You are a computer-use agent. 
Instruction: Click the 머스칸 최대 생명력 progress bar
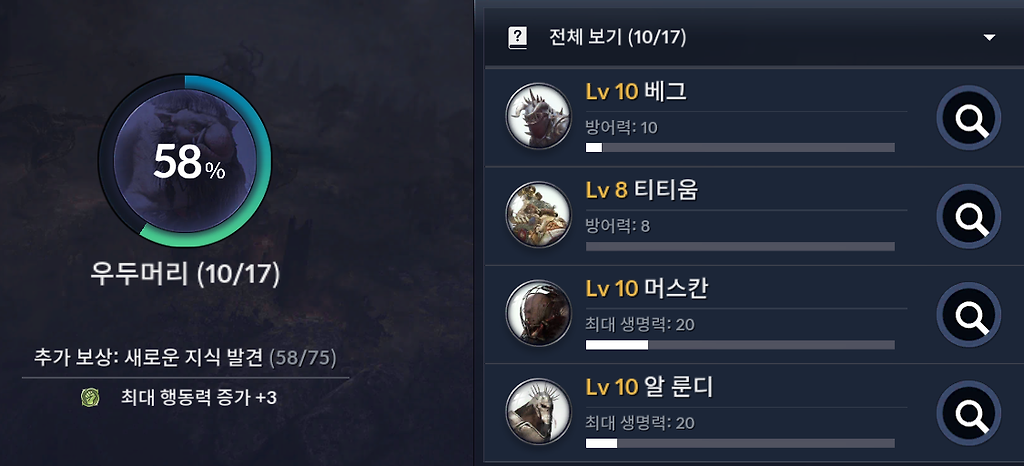tap(740, 345)
